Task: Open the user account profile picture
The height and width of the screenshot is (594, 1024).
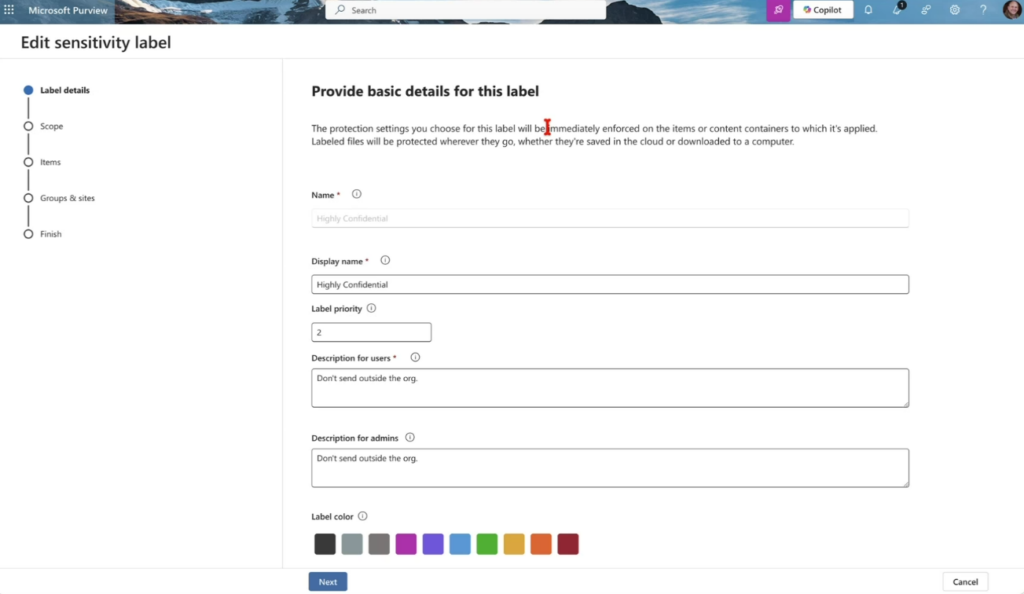Action: coord(1011,10)
